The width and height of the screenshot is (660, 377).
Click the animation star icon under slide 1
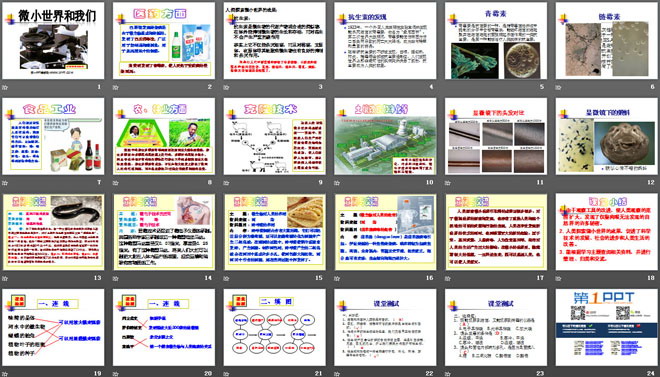(5, 88)
